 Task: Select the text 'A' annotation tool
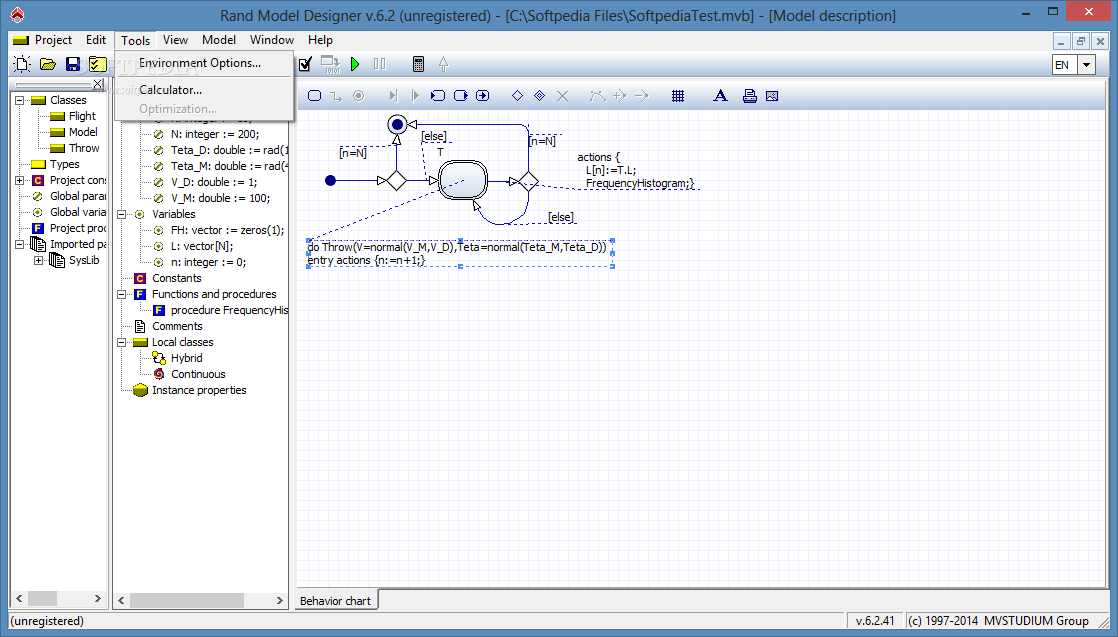click(721, 96)
